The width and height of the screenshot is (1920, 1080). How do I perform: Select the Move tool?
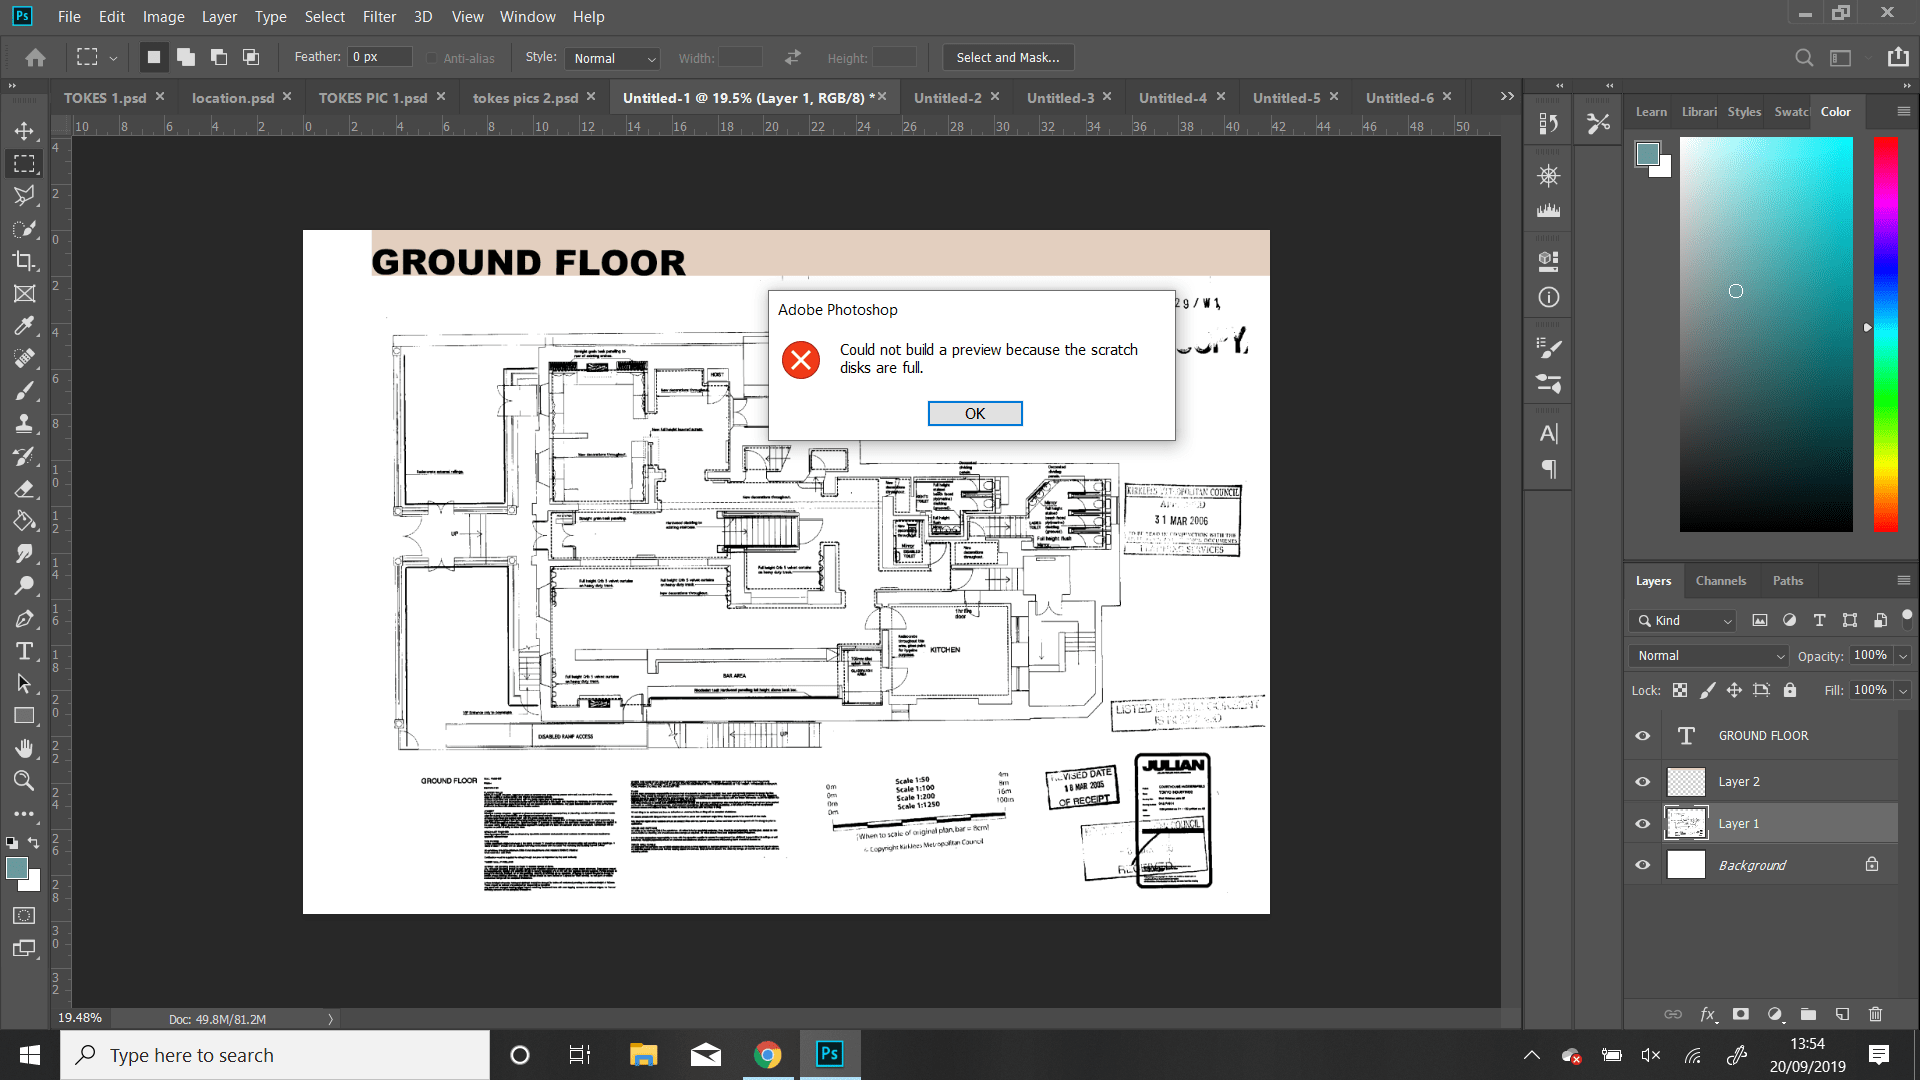pos(24,131)
